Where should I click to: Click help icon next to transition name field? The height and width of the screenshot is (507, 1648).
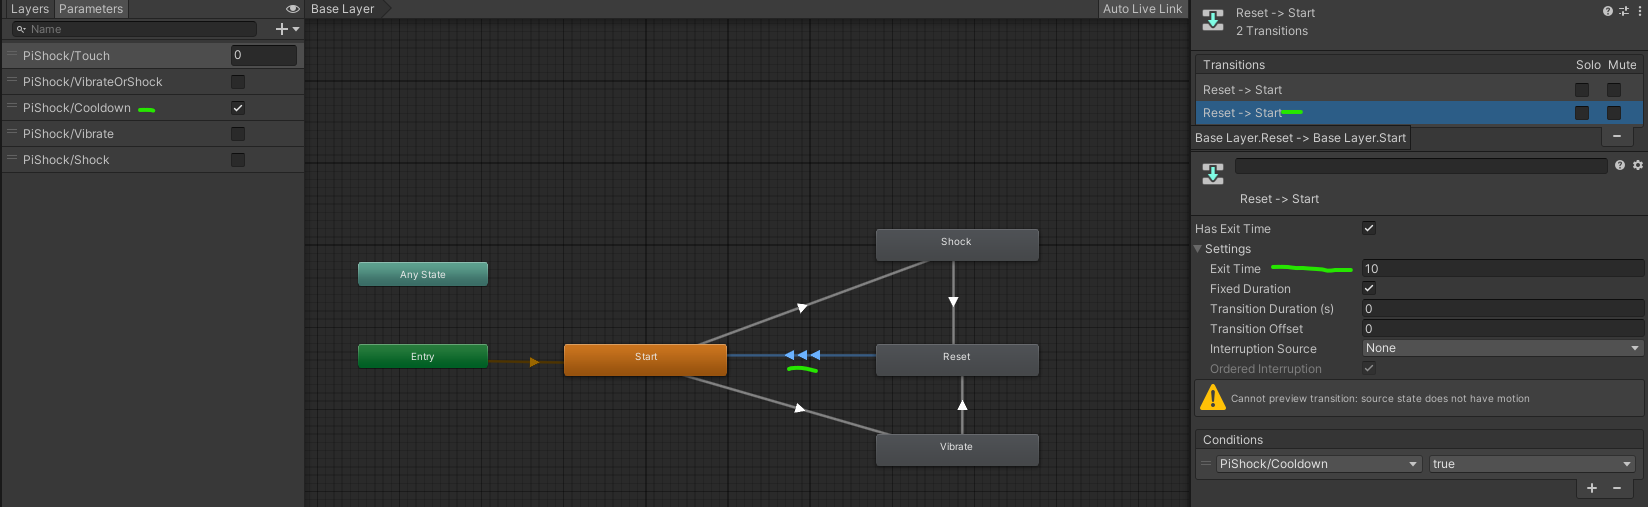[1620, 165]
